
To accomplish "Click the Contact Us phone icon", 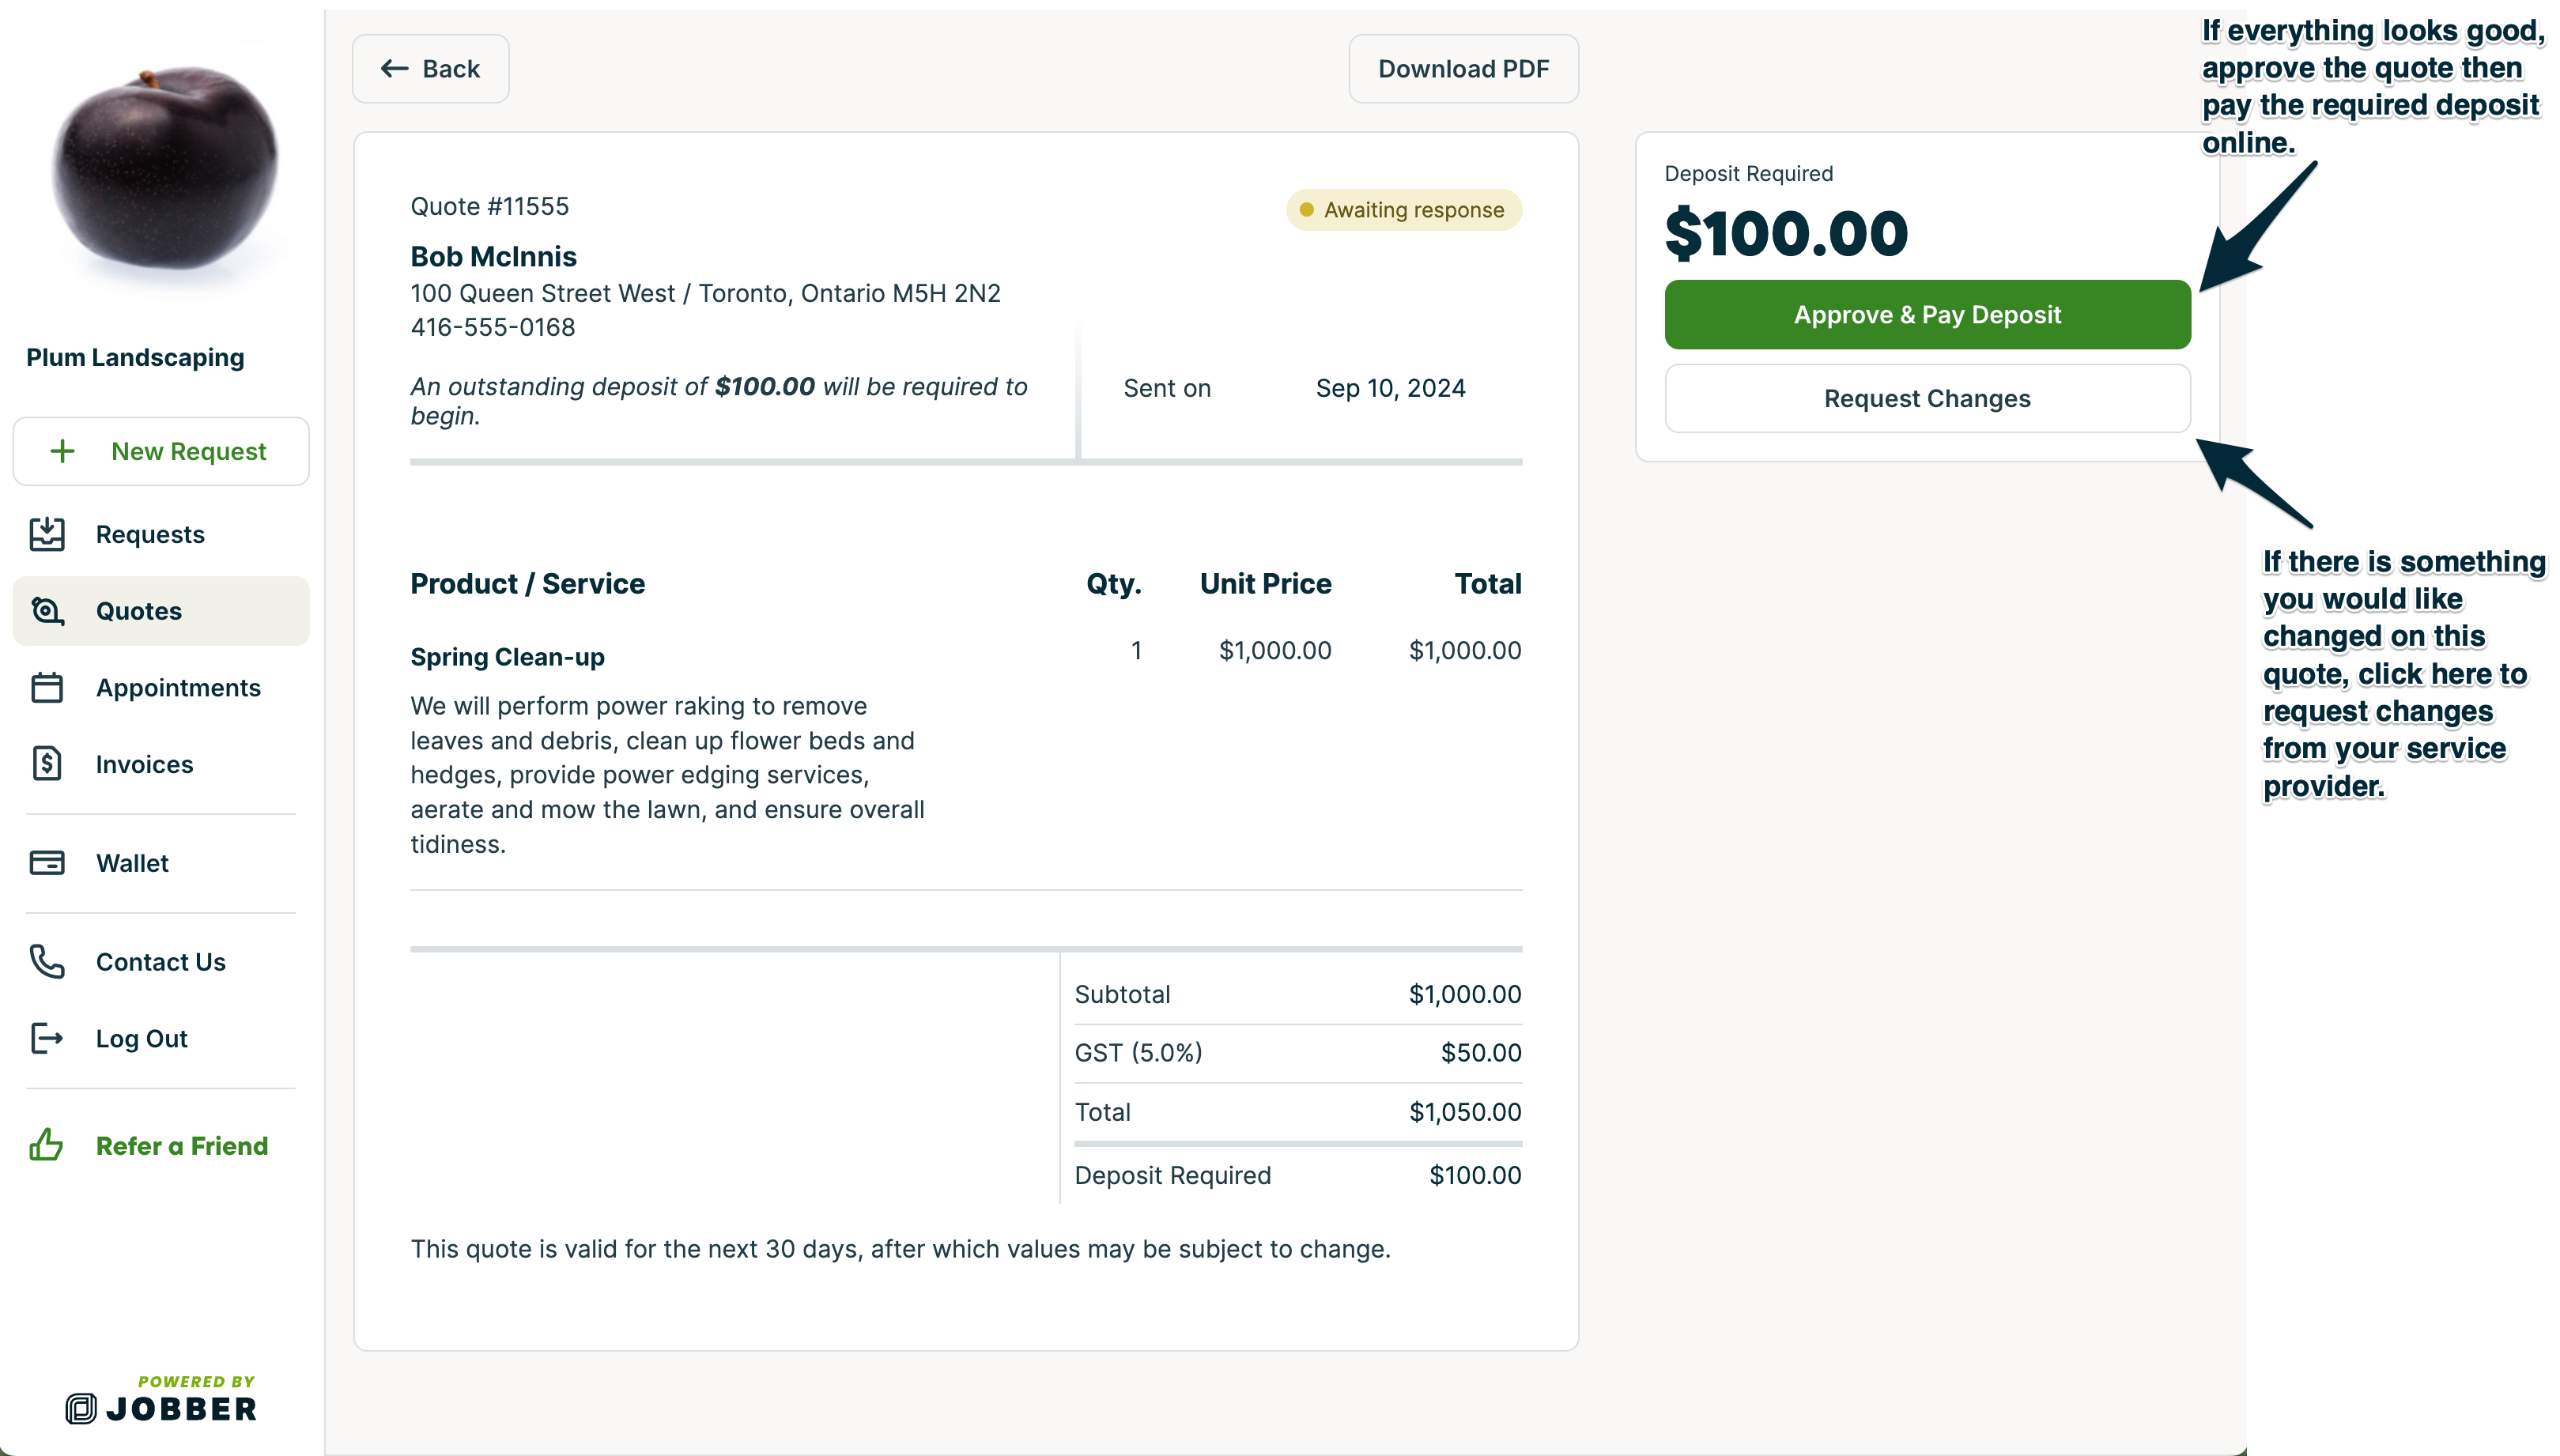I will click(x=47, y=962).
